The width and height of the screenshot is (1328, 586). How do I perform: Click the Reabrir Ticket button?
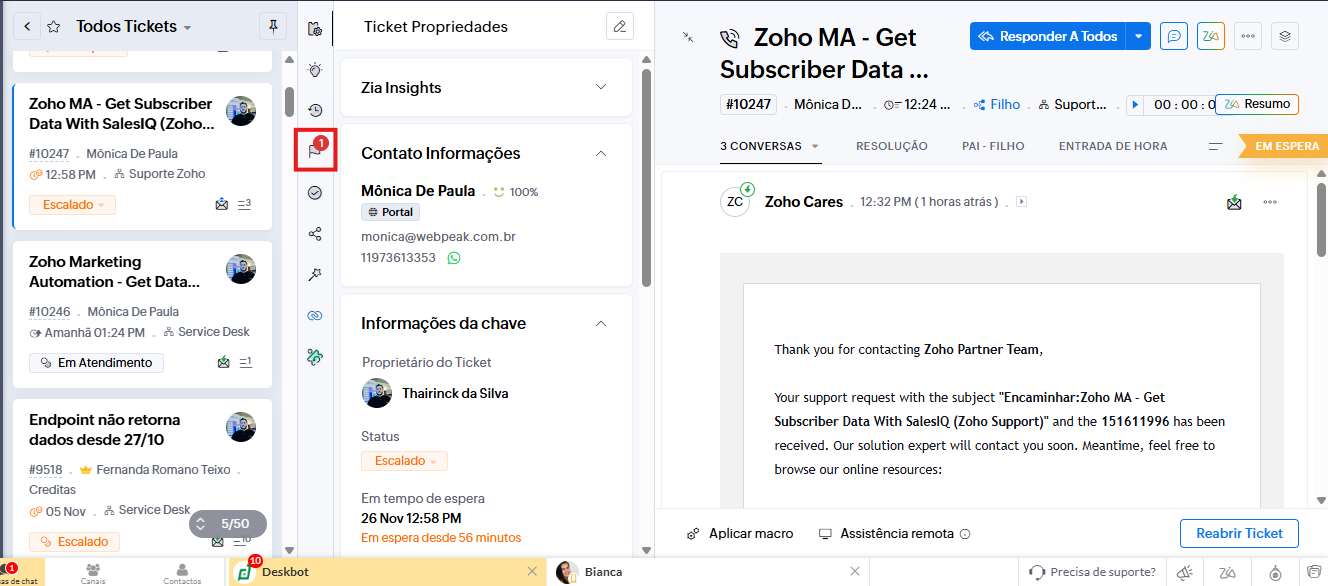tap(1239, 533)
